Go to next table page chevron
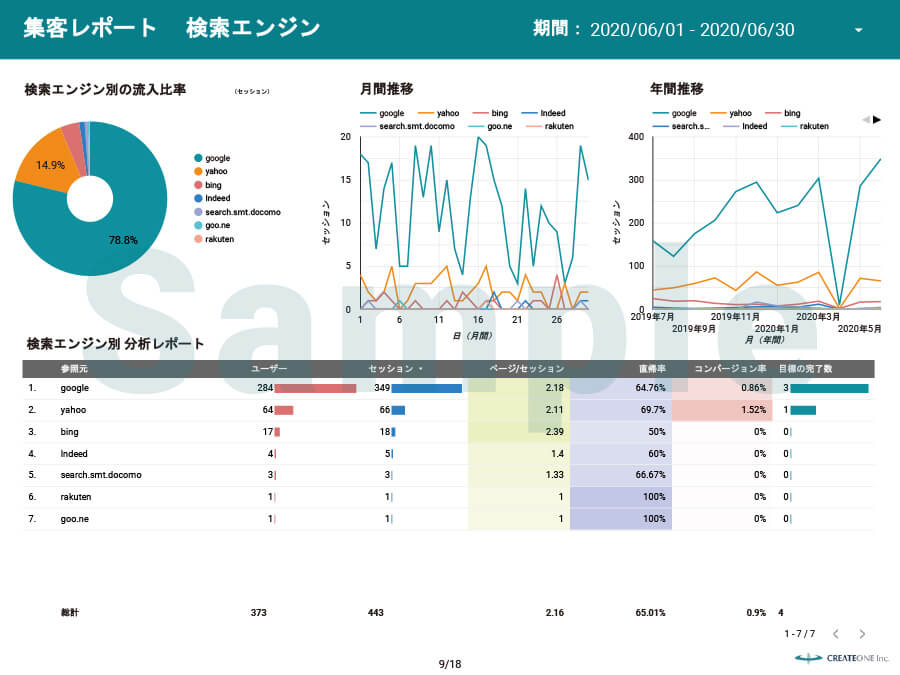 [862, 634]
